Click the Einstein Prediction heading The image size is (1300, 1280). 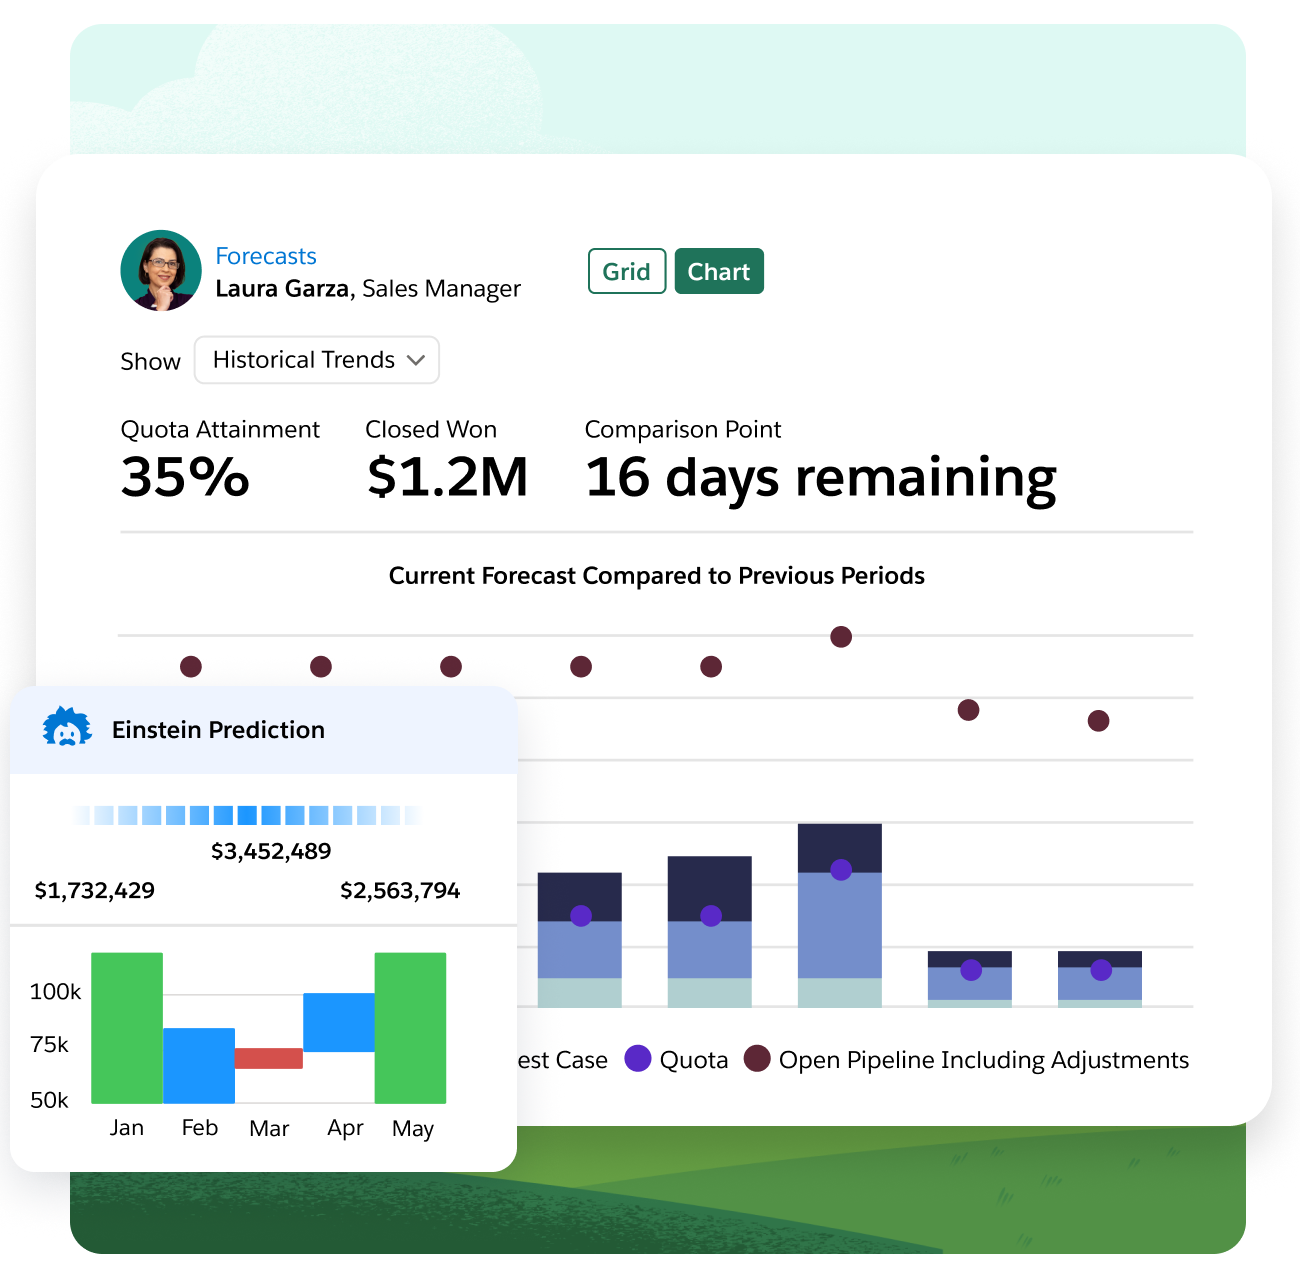tap(218, 730)
